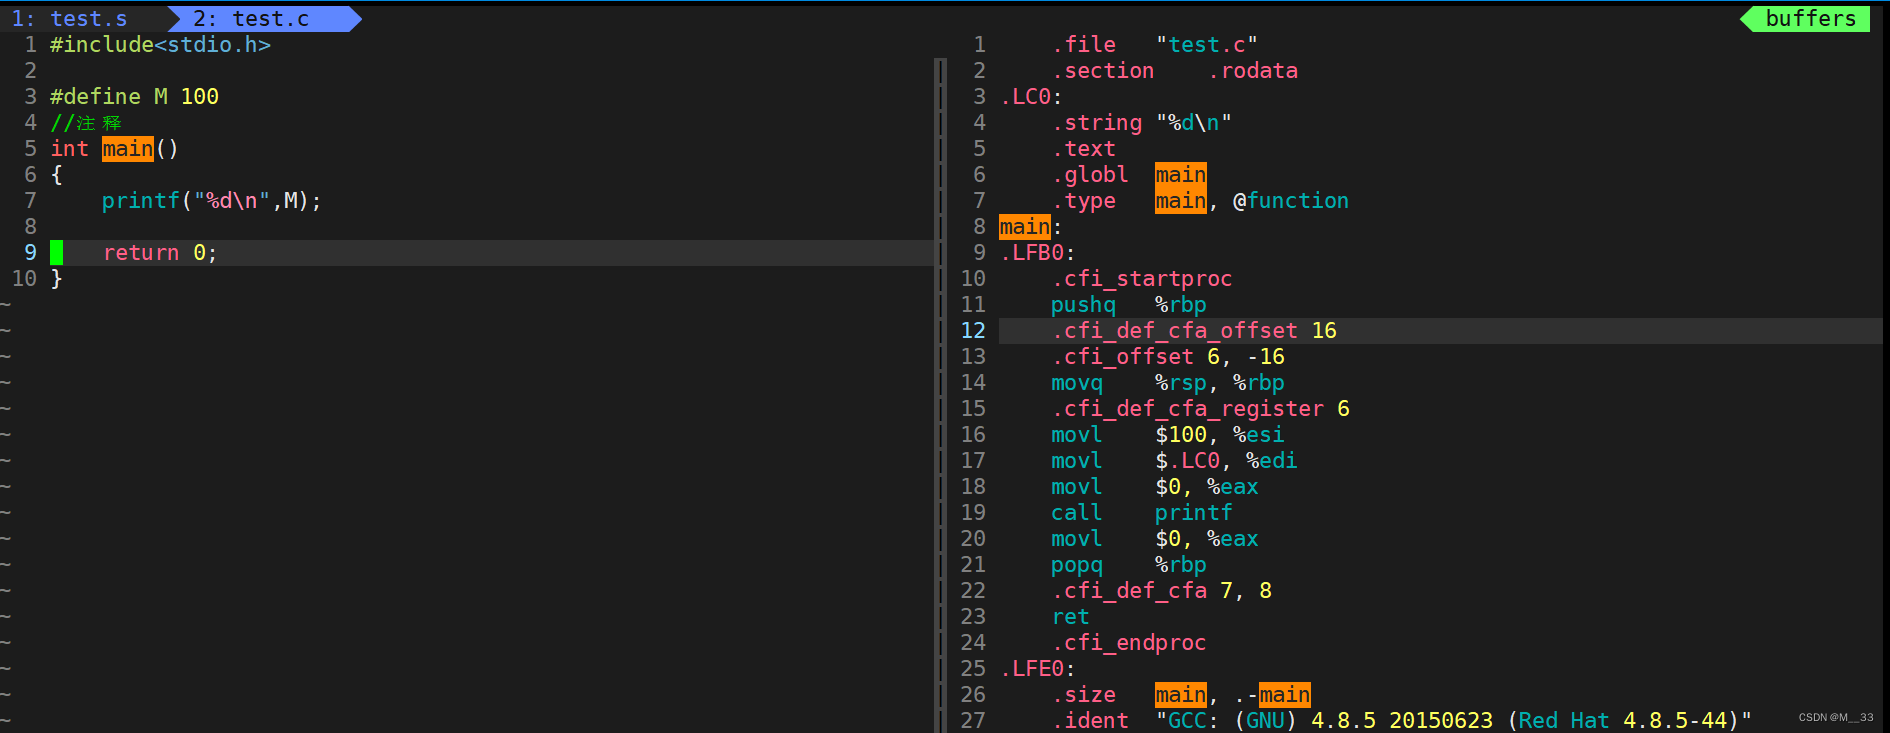Image resolution: width=1890 pixels, height=733 pixels.
Task: Click line number 12 in right pane
Action: 973,331
